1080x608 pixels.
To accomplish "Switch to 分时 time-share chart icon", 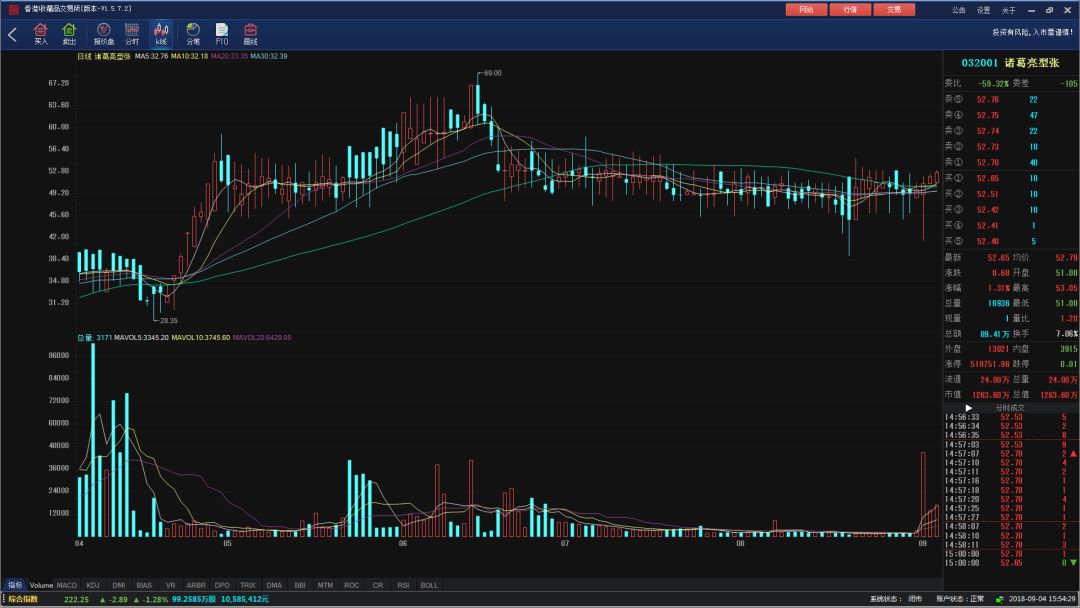I will click(x=132, y=34).
